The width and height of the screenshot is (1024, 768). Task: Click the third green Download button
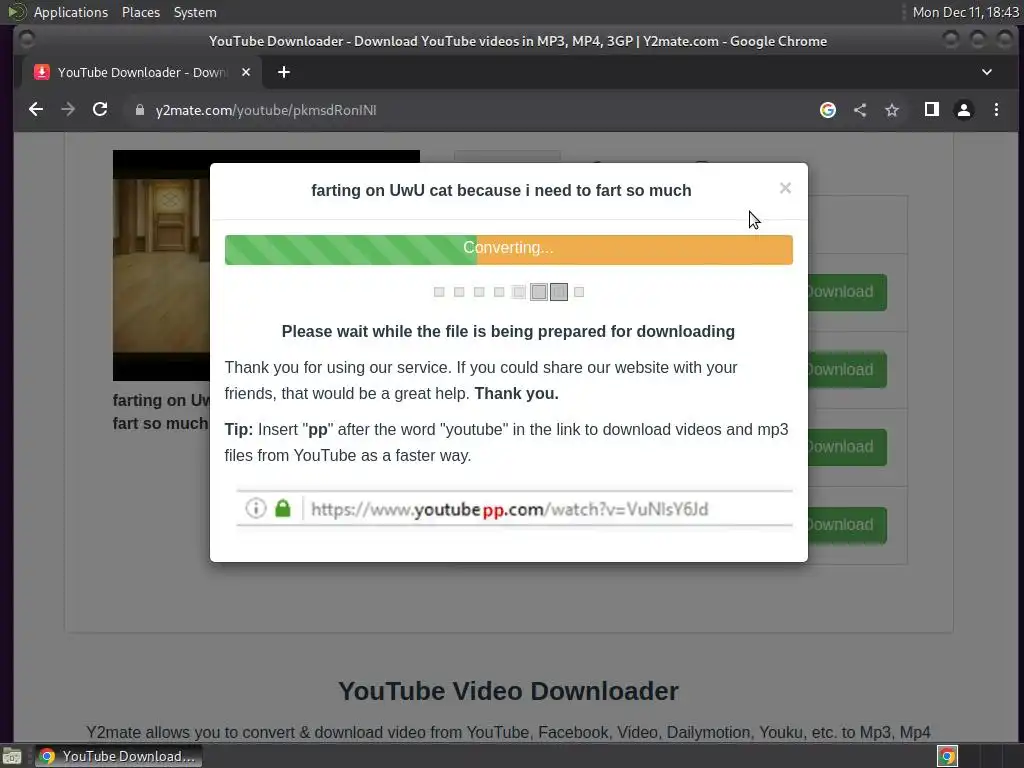coord(847,447)
